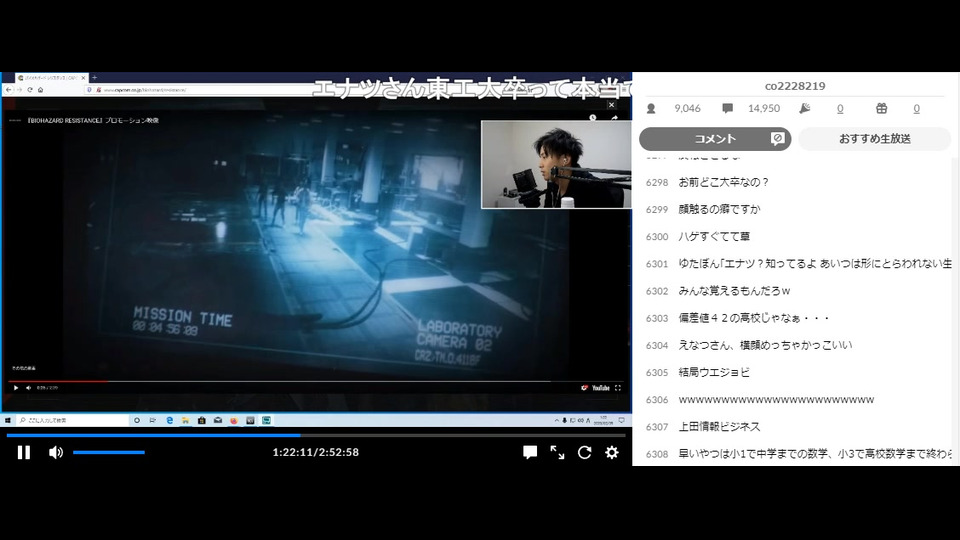The width and height of the screenshot is (960, 540).
Task: Open Mail icon in taskbar
Action: point(218,421)
